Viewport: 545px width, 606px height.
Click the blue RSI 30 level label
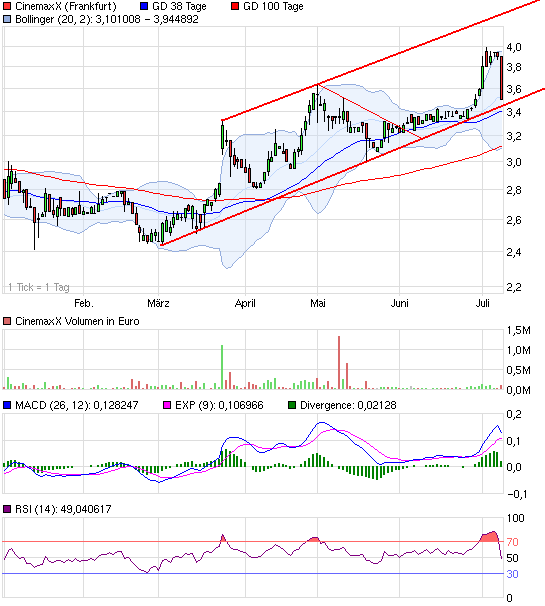pos(513,574)
